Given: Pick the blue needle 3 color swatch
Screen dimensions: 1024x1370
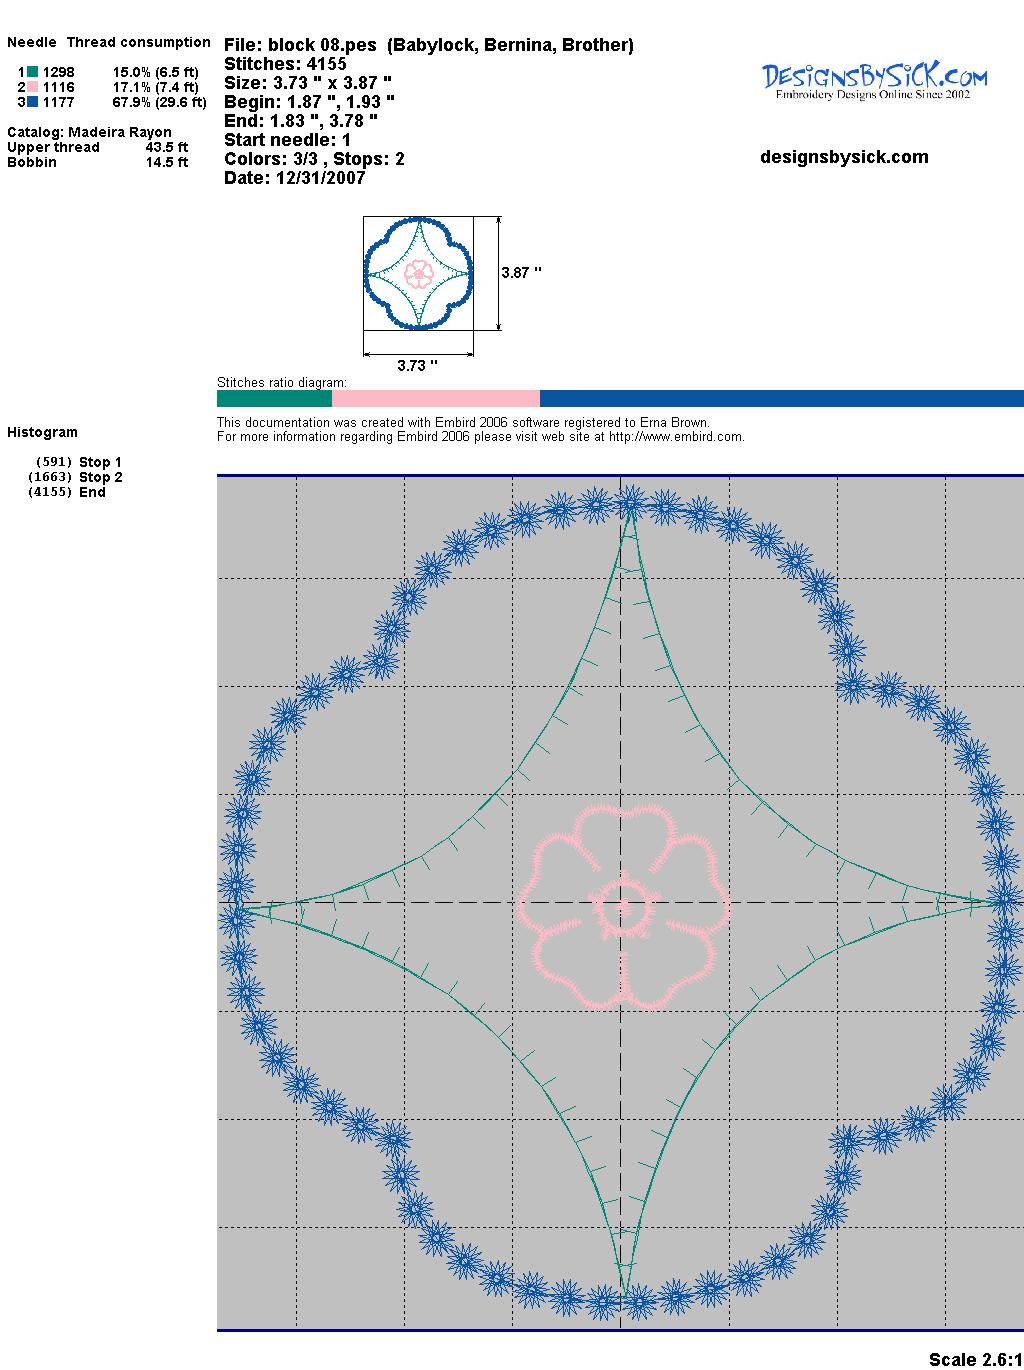Looking at the screenshot, I should 32,102.
